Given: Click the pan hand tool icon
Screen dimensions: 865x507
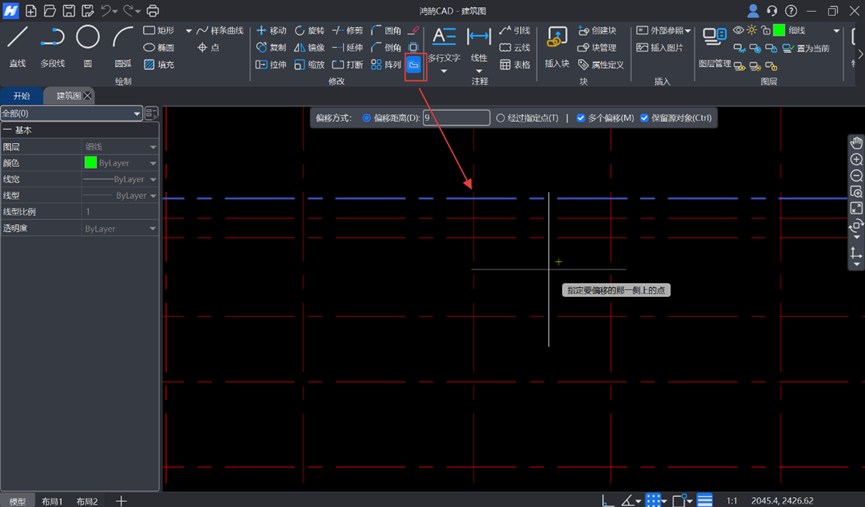Looking at the screenshot, I should [x=856, y=144].
